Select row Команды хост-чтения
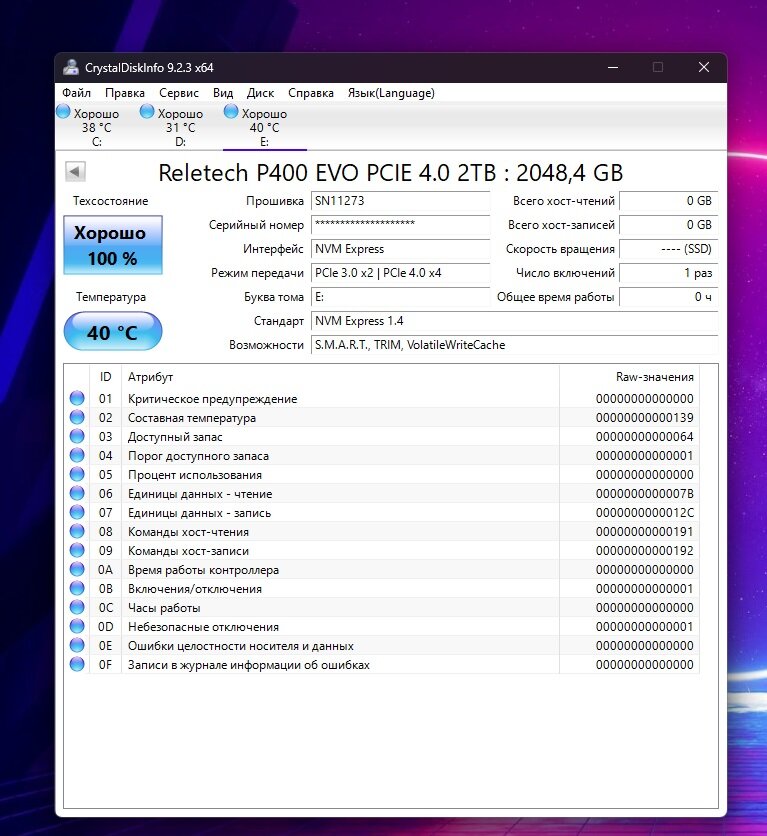 pyautogui.click(x=382, y=532)
